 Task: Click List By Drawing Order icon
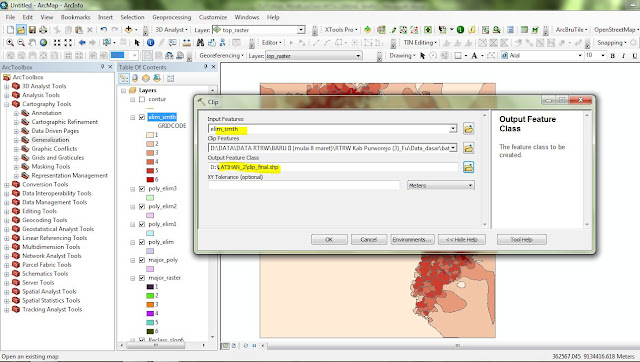[124, 78]
